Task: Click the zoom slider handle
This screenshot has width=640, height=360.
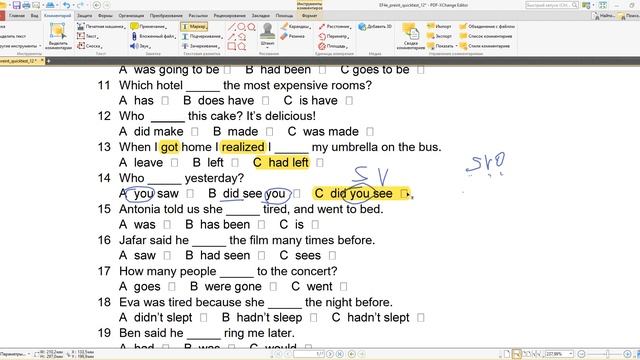Action: (607, 354)
